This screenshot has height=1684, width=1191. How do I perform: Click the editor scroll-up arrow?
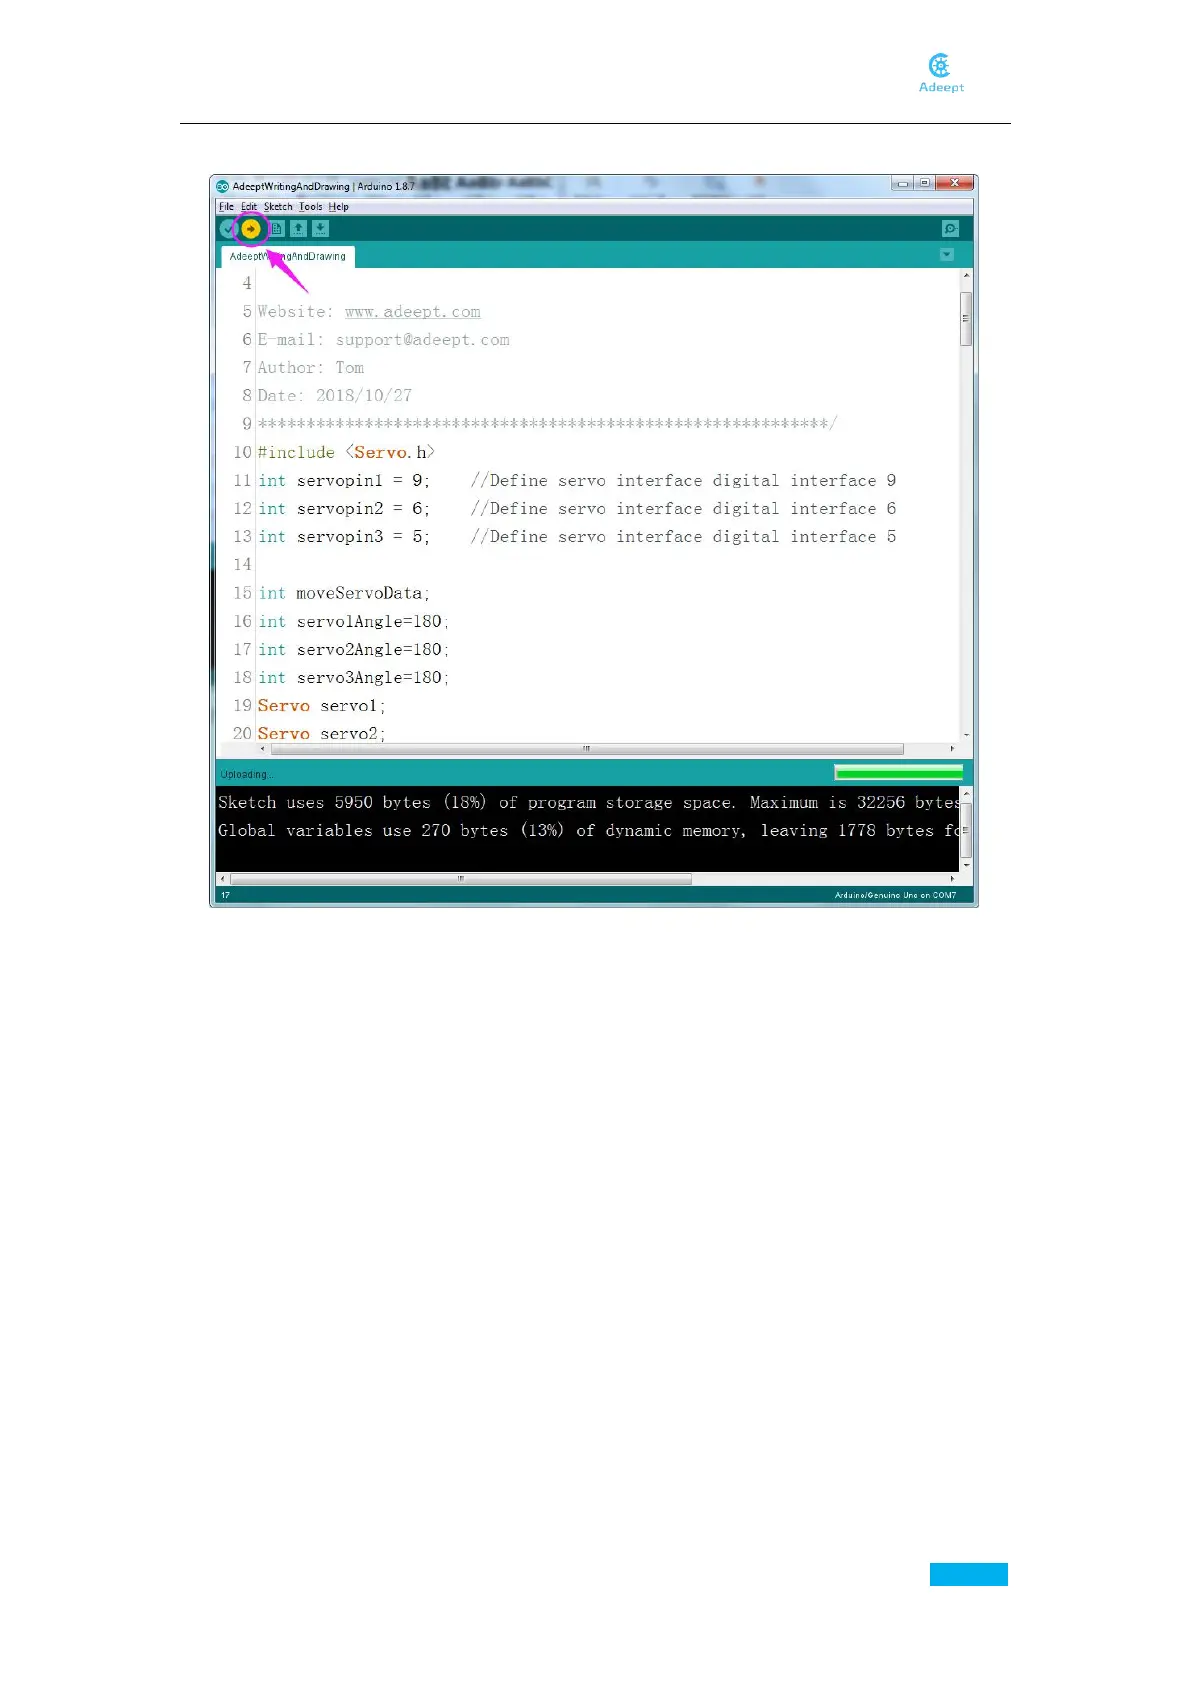[966, 275]
